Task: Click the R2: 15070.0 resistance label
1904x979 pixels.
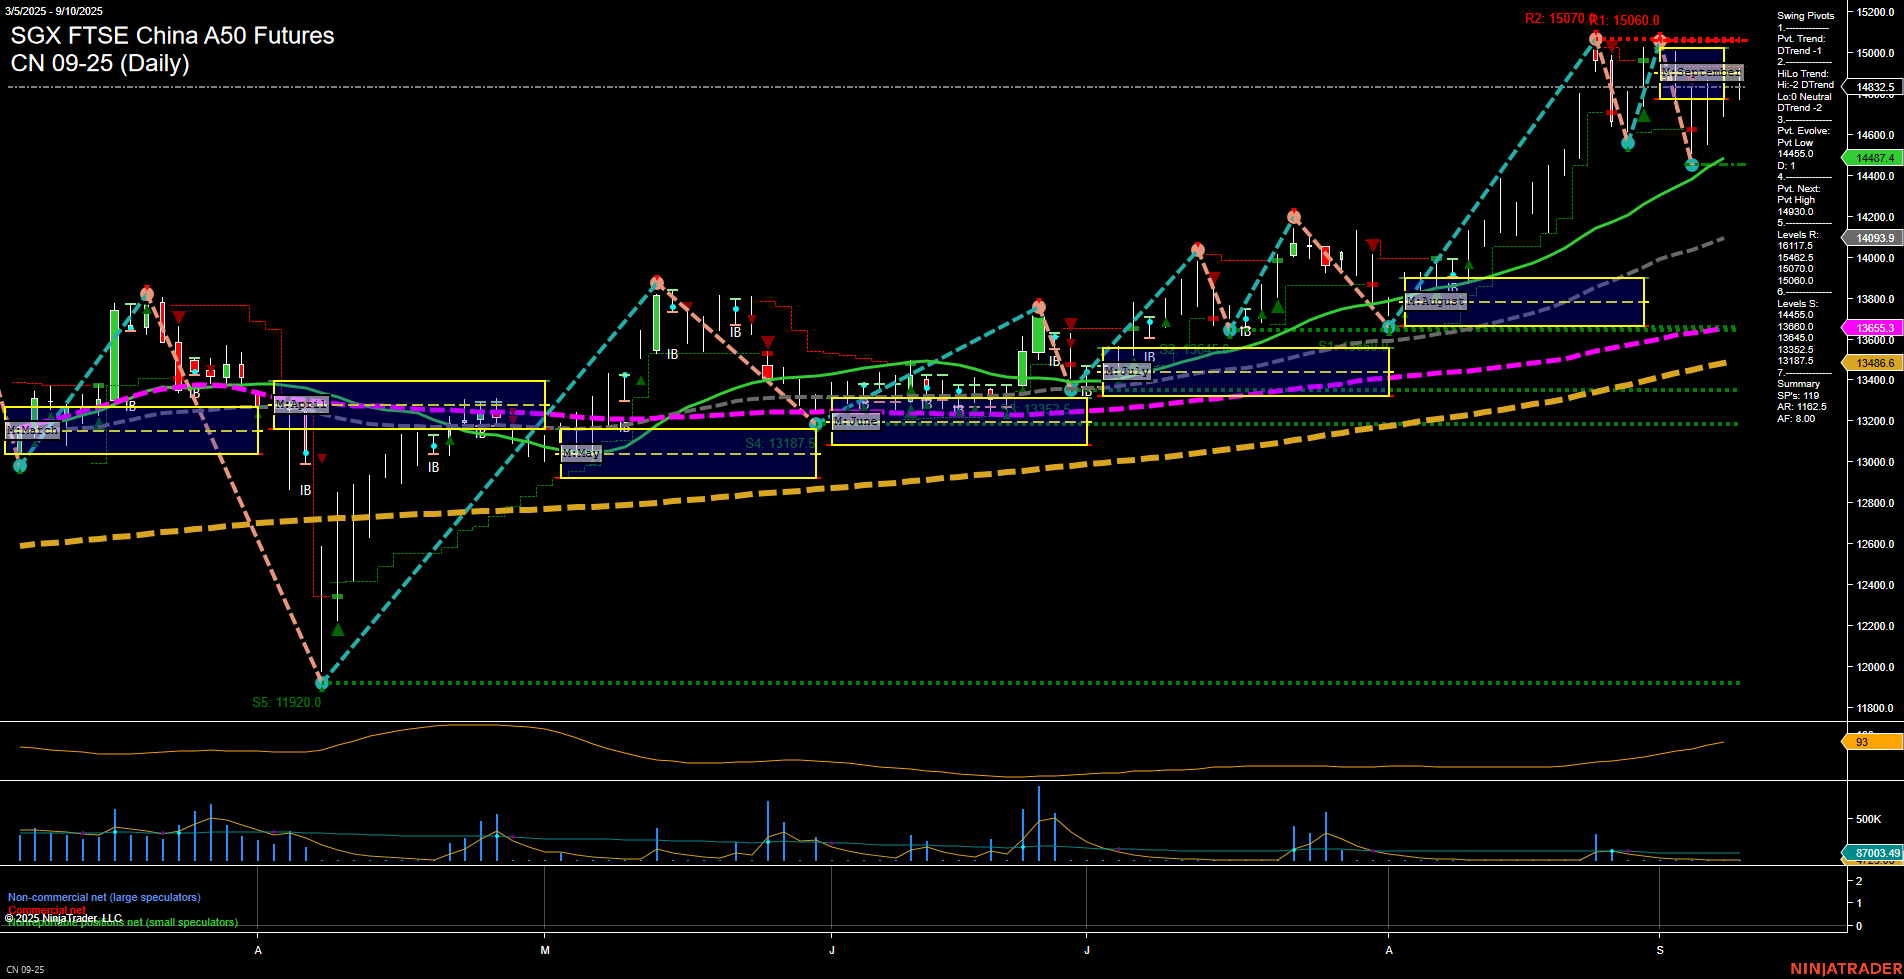Action: pyautogui.click(x=1558, y=18)
